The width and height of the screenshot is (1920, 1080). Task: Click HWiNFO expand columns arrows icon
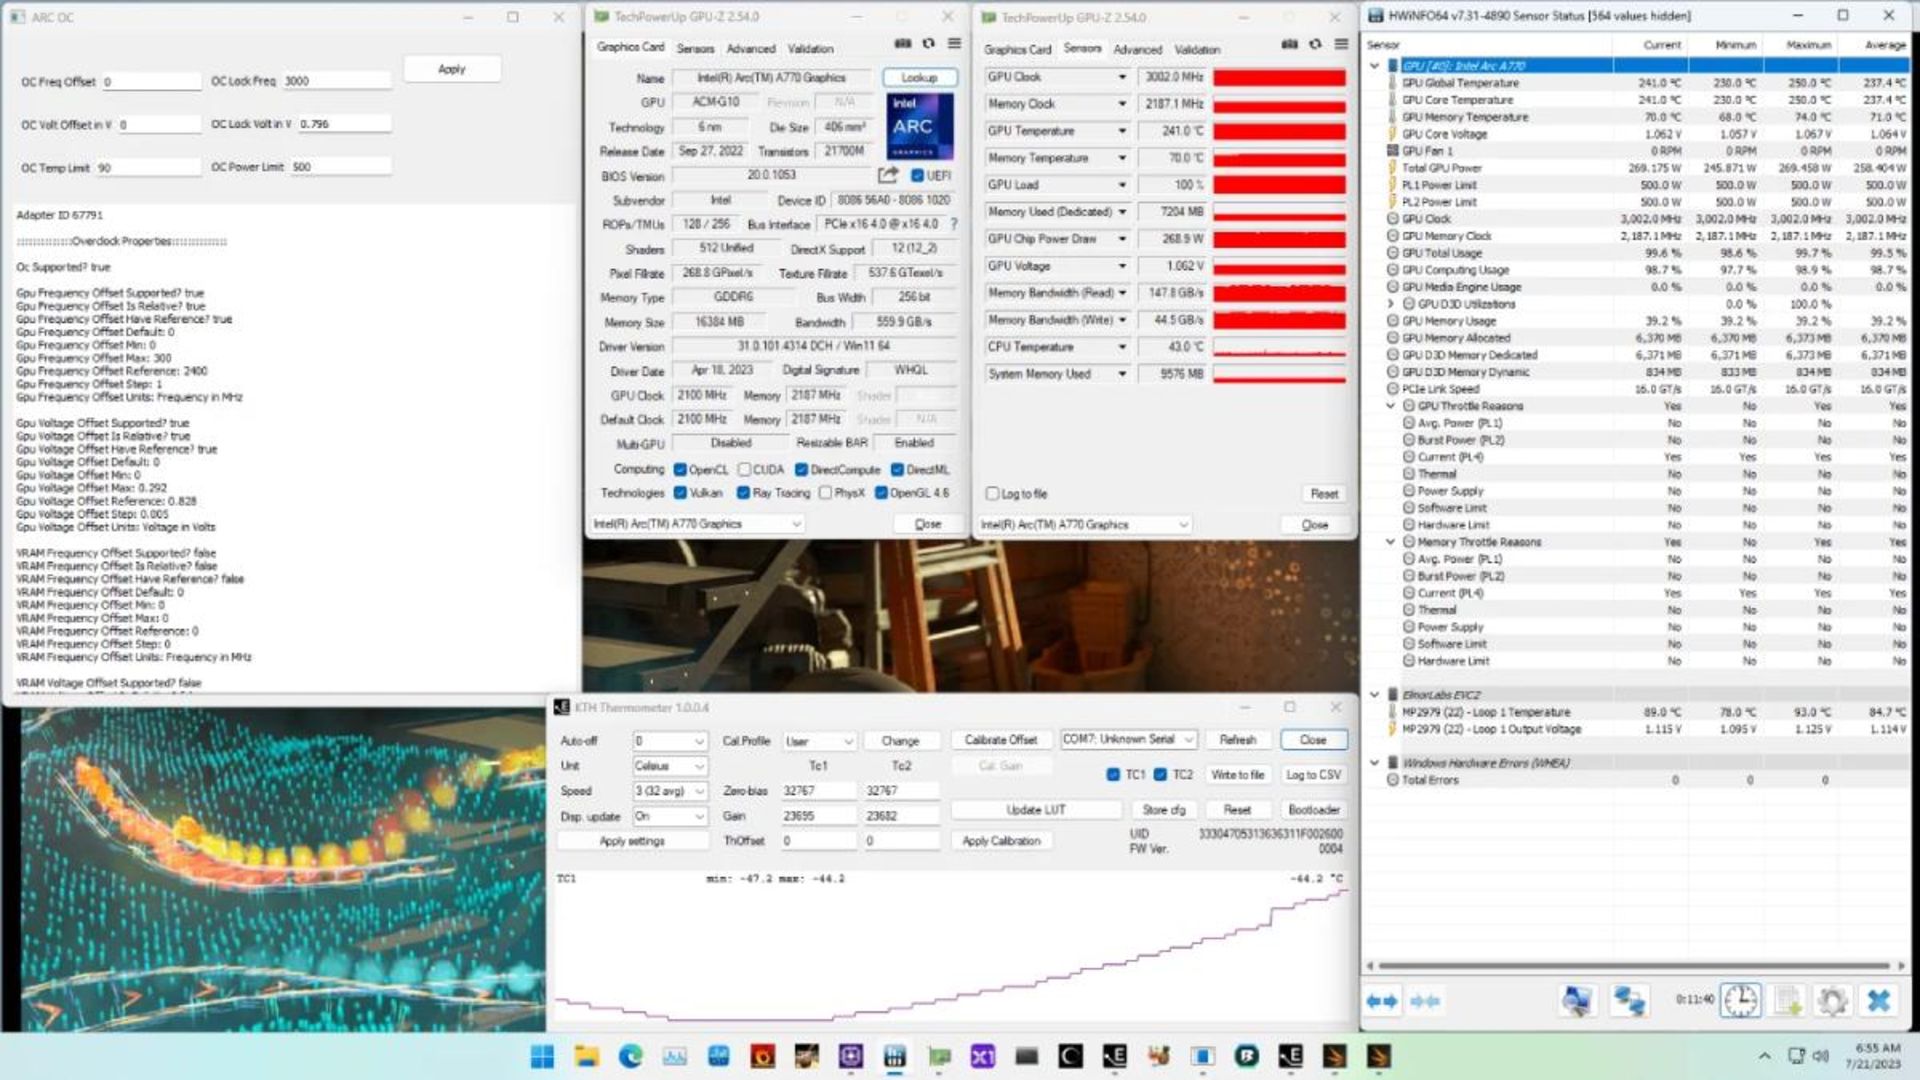1382,1001
